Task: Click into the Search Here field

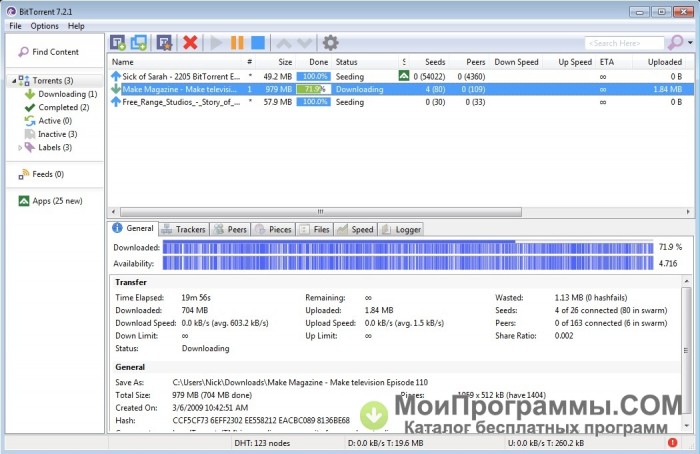Action: click(x=624, y=43)
